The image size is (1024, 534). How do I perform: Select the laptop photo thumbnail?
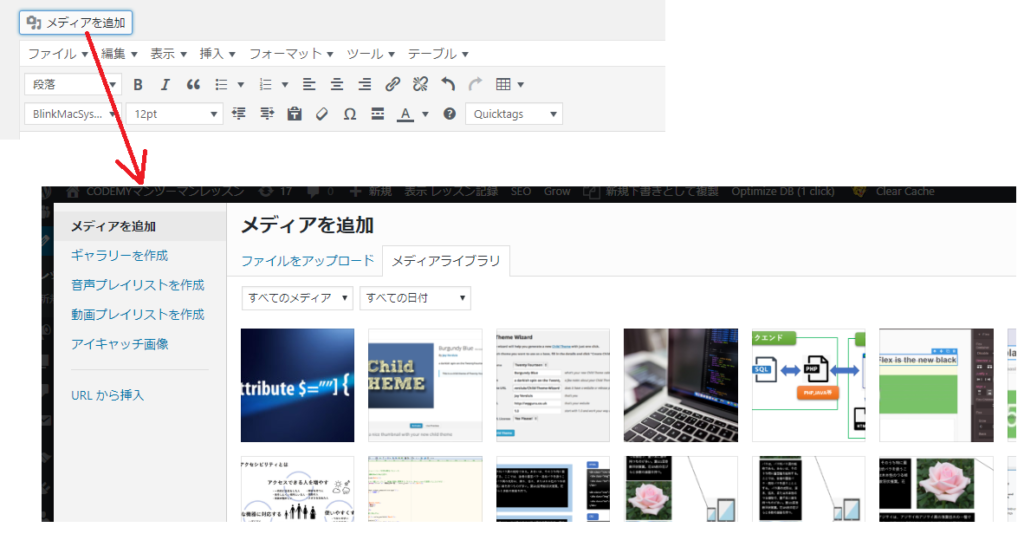point(680,385)
